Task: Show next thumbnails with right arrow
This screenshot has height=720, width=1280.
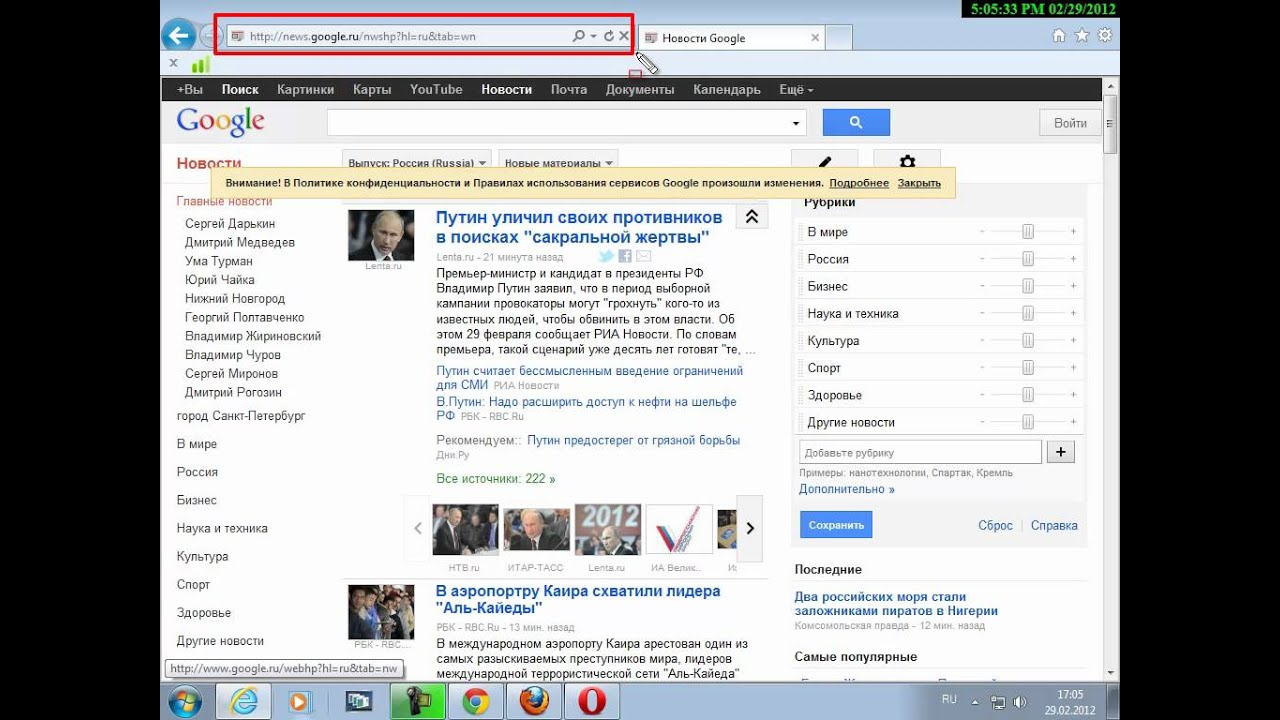Action: (750, 529)
